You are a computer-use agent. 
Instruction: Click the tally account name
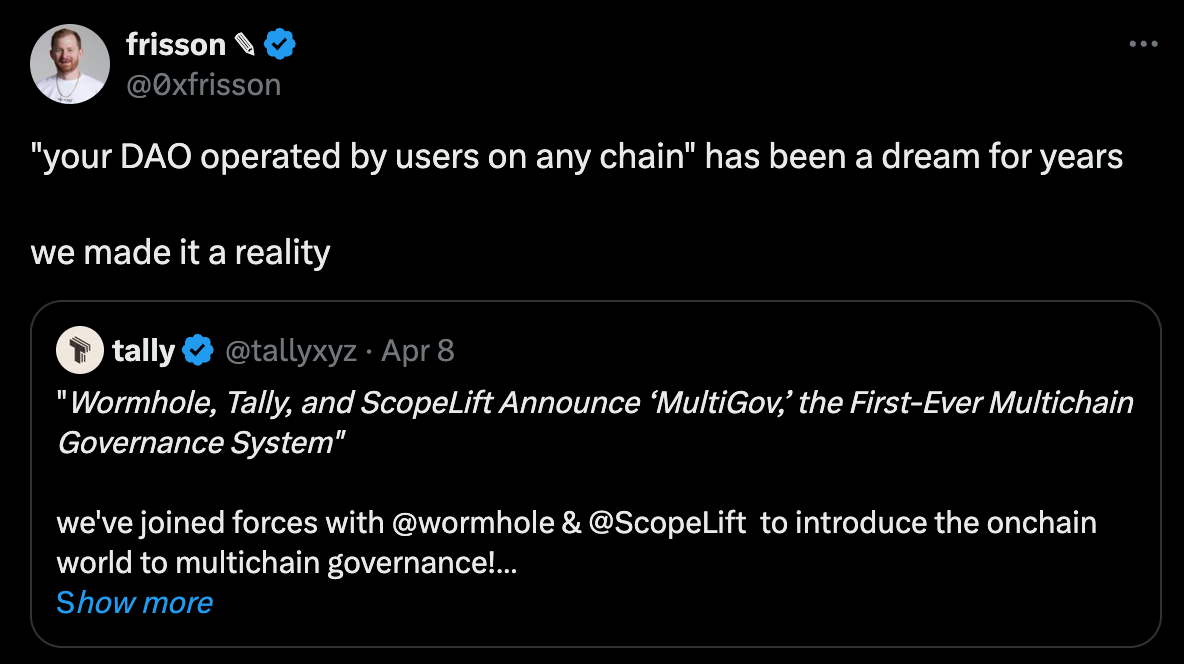coord(143,351)
